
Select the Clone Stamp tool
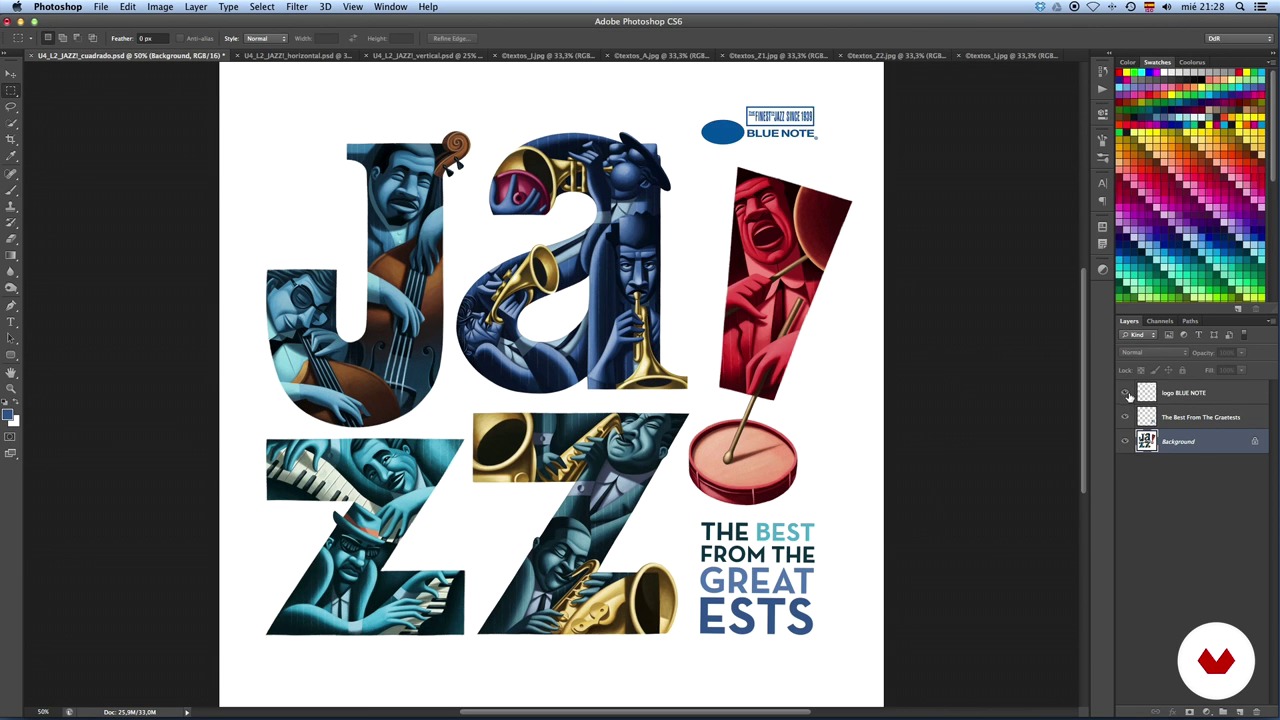pyautogui.click(x=11, y=206)
